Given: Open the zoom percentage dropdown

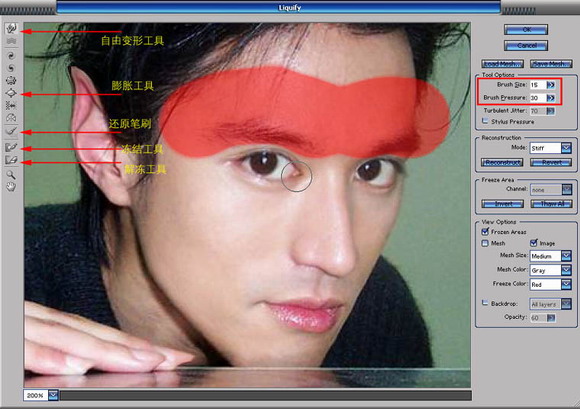Looking at the screenshot, I should coord(53,395).
